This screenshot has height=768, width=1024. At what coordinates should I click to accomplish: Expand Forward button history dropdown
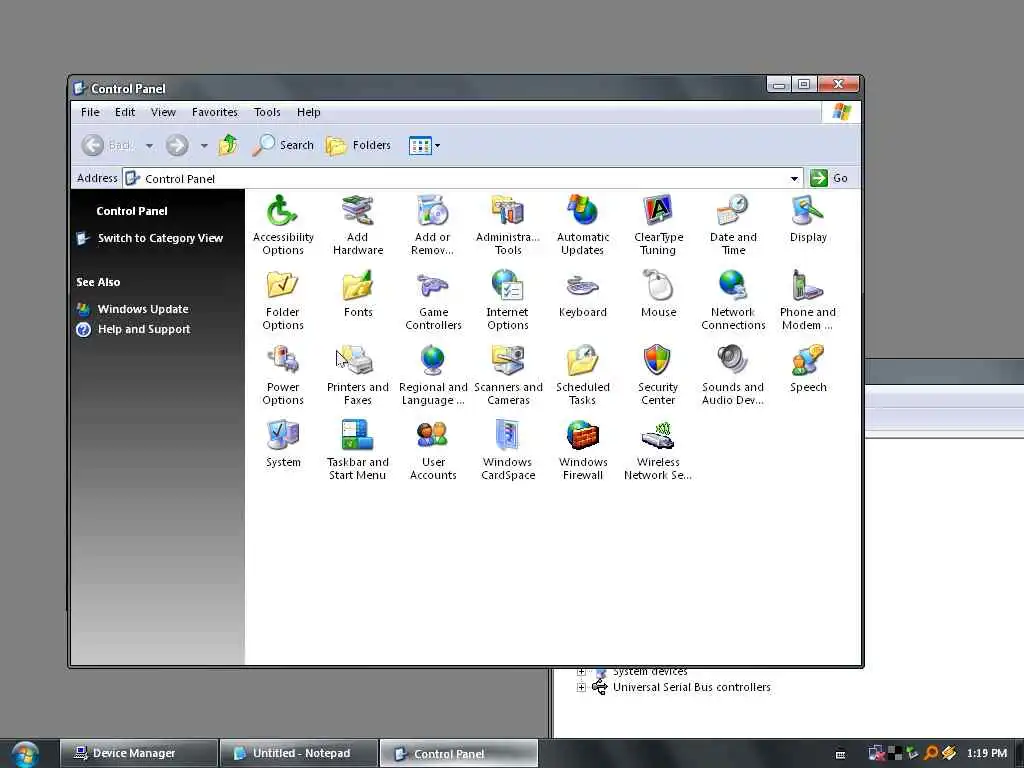point(204,146)
